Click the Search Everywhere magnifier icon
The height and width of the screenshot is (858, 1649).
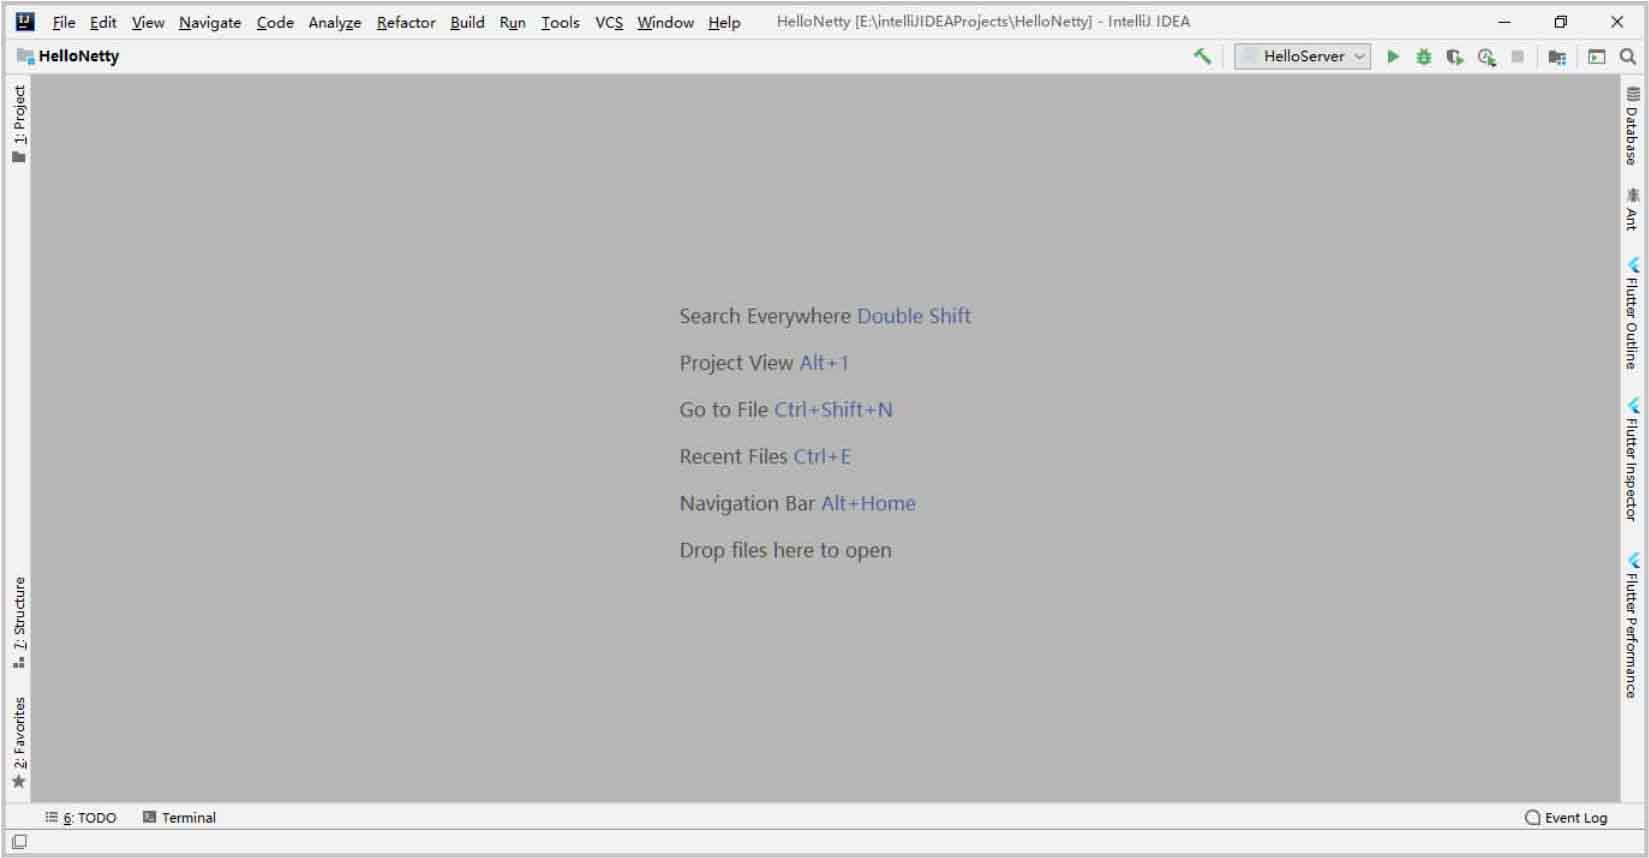tap(1628, 57)
